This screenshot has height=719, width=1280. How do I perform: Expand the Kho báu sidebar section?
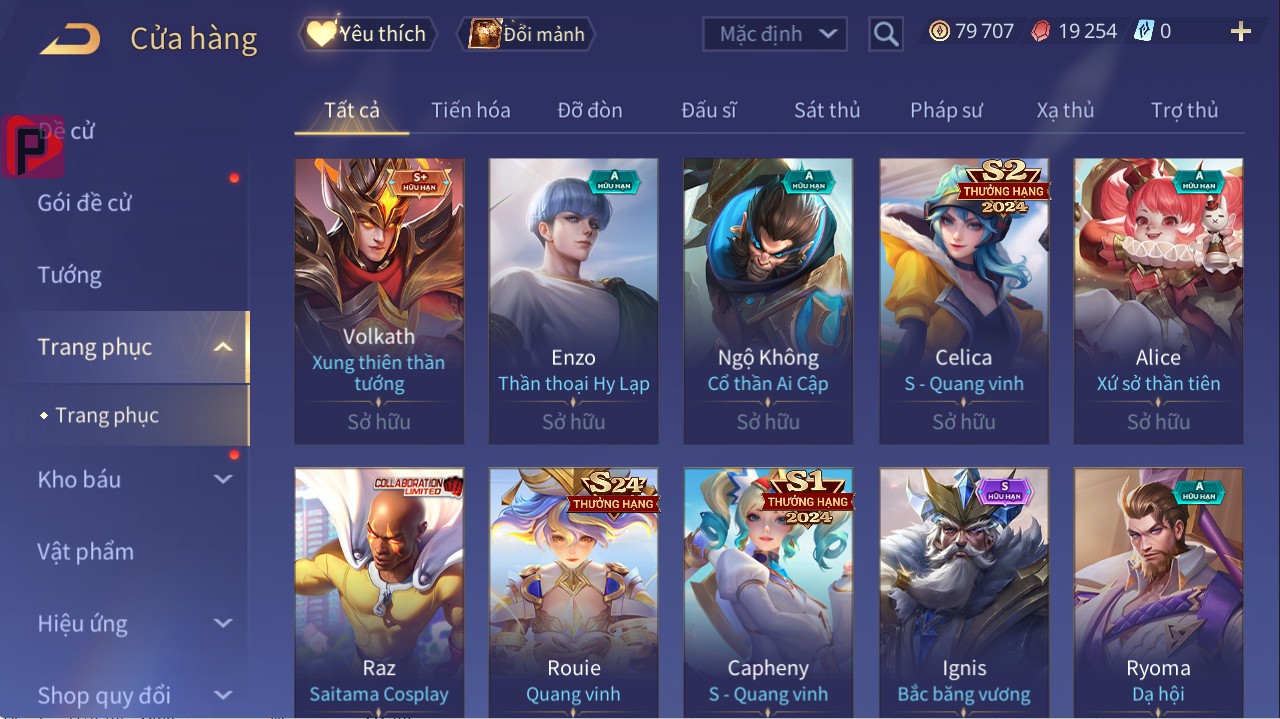[x=223, y=479]
